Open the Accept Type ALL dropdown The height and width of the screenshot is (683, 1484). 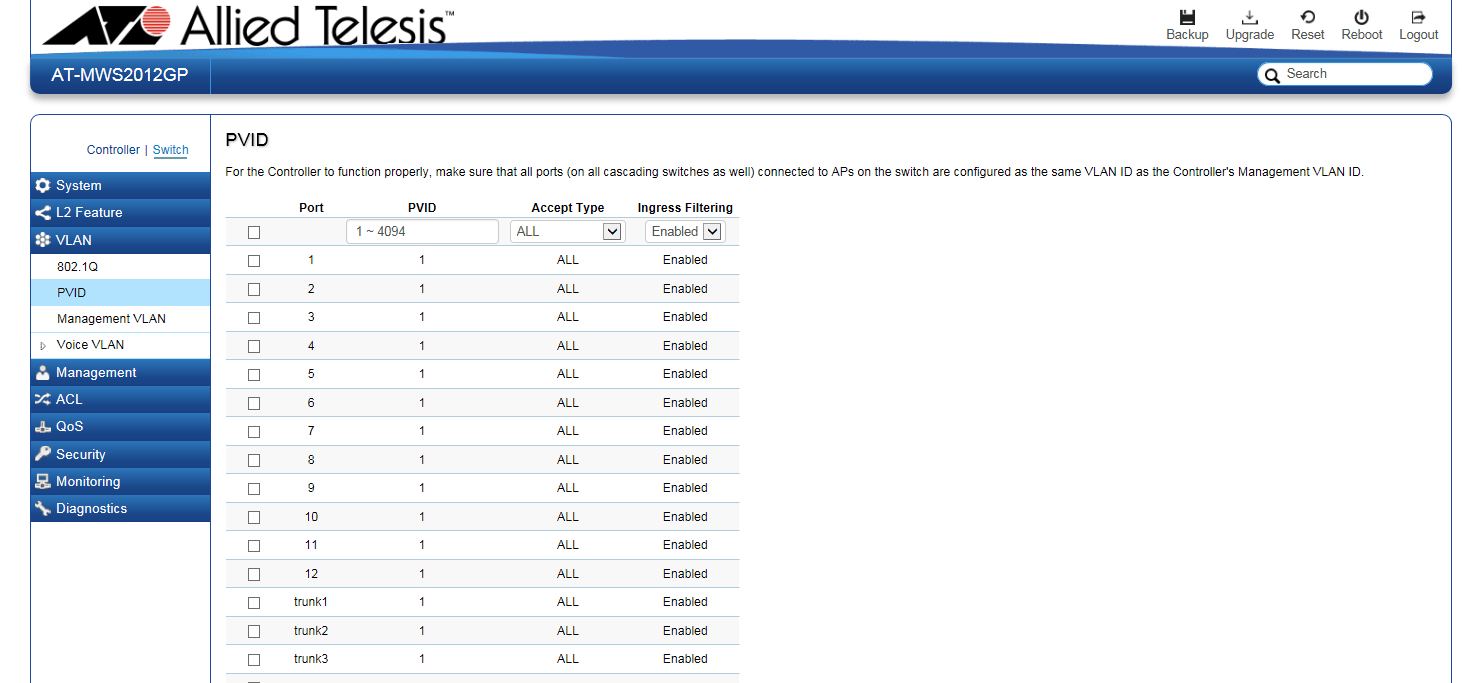[567, 232]
